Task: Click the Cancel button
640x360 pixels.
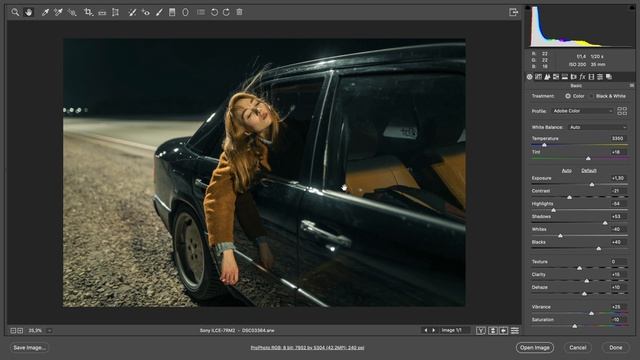Action: coord(578,348)
